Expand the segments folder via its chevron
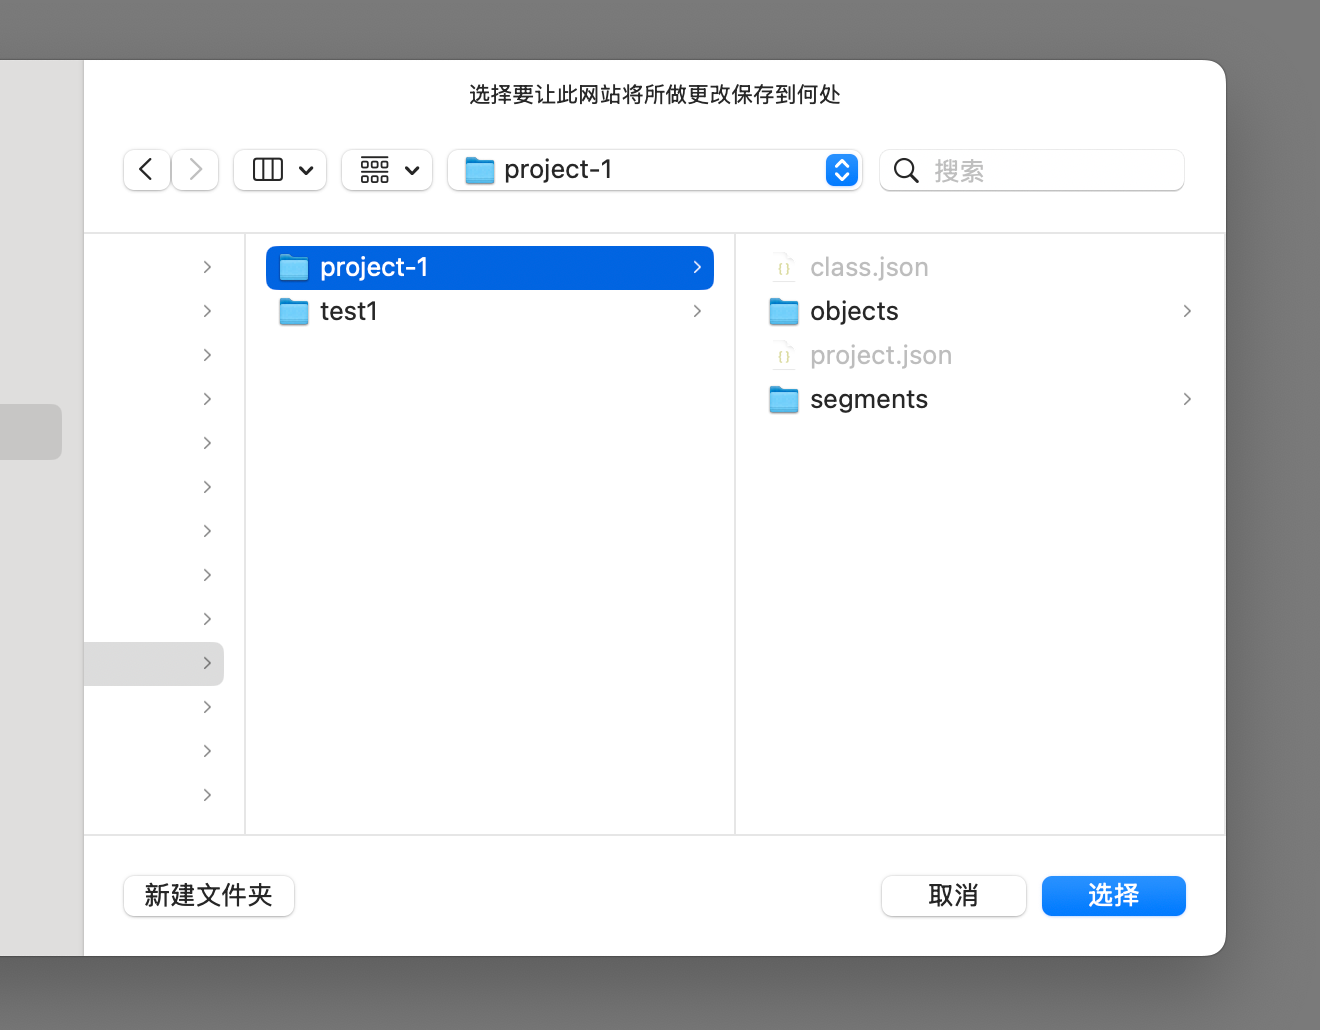Viewport: 1320px width, 1030px height. (x=1187, y=399)
